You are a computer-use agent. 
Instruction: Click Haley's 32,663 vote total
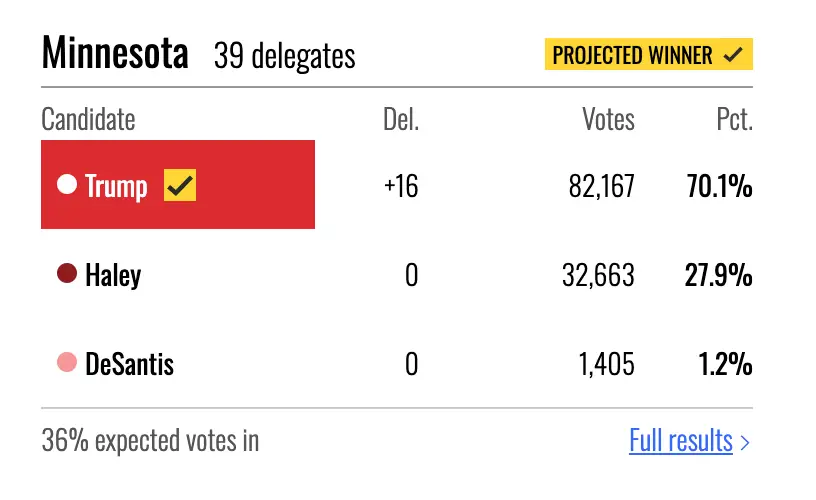[598, 275]
